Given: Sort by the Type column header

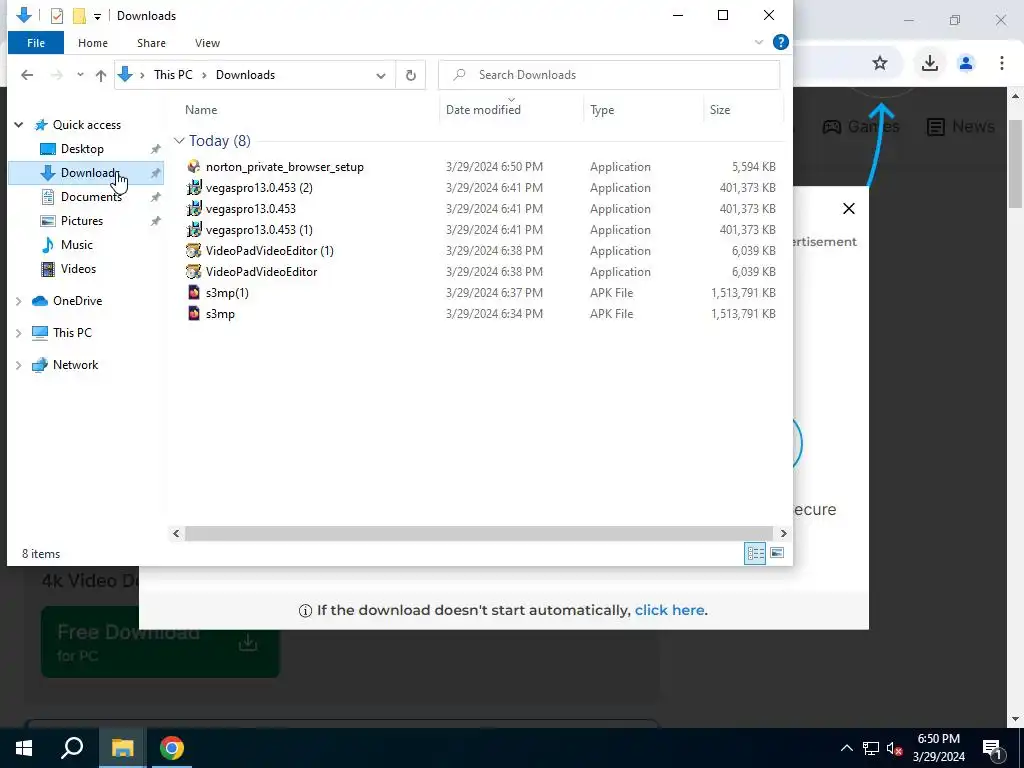Looking at the screenshot, I should (602, 110).
